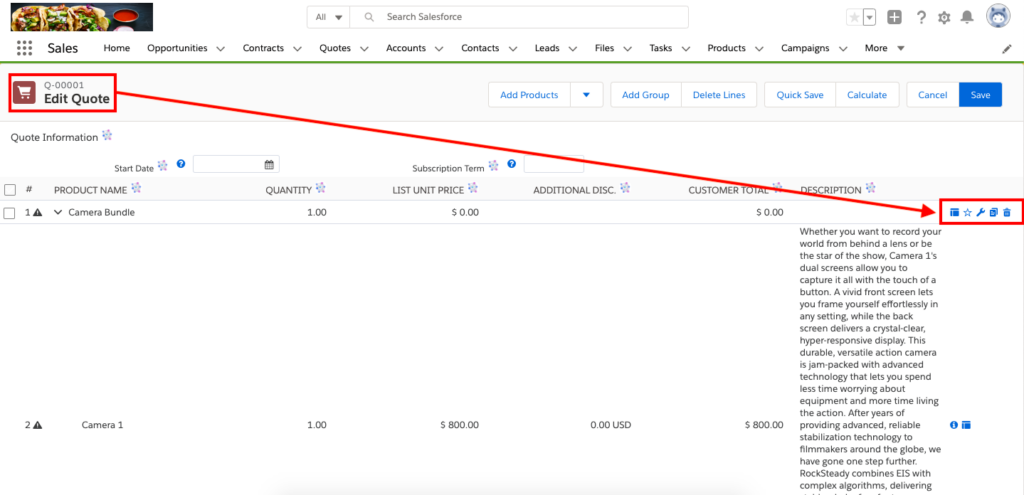Focus the Search Salesforce field

519,17
